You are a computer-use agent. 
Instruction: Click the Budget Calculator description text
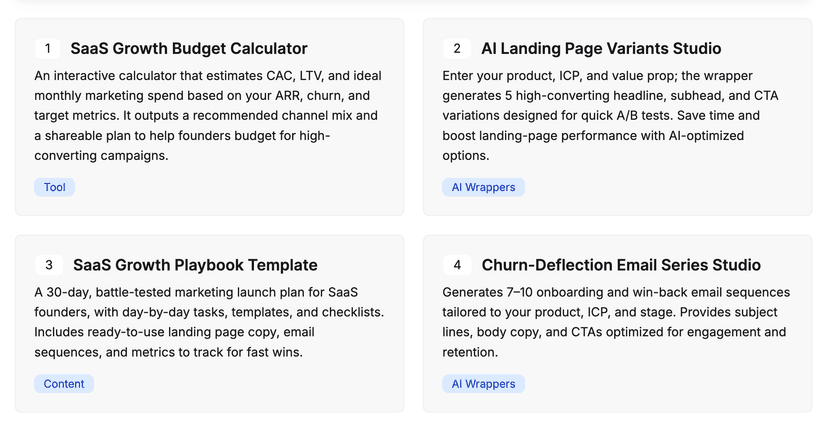click(x=207, y=116)
